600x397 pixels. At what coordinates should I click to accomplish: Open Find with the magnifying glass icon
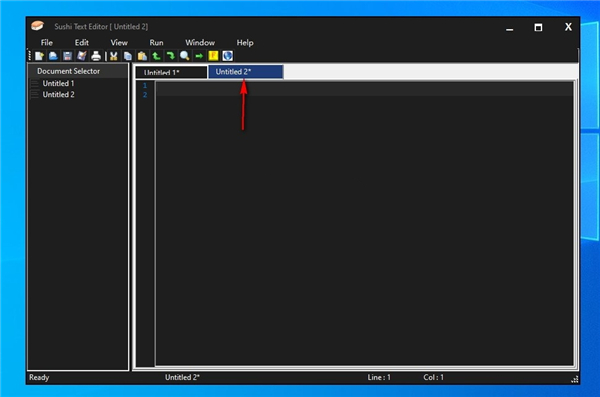click(x=185, y=56)
